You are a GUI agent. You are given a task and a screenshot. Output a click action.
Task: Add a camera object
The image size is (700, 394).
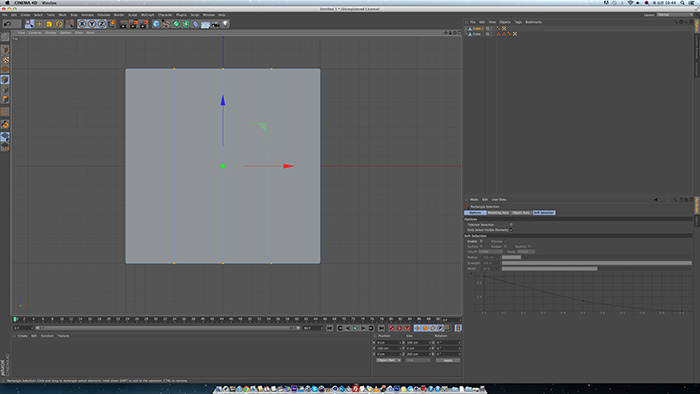(215, 24)
